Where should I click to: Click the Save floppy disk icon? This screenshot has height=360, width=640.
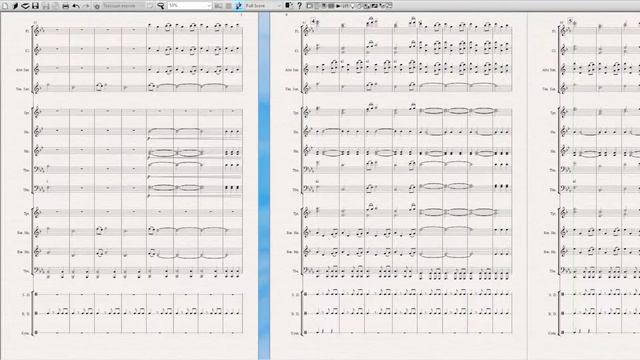pos(35,6)
